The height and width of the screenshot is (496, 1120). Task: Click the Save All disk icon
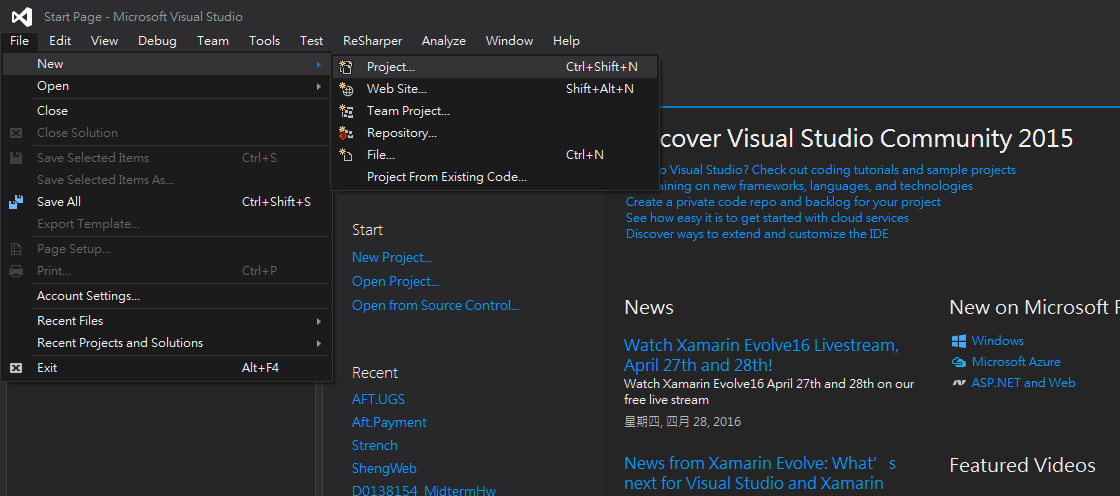point(16,202)
